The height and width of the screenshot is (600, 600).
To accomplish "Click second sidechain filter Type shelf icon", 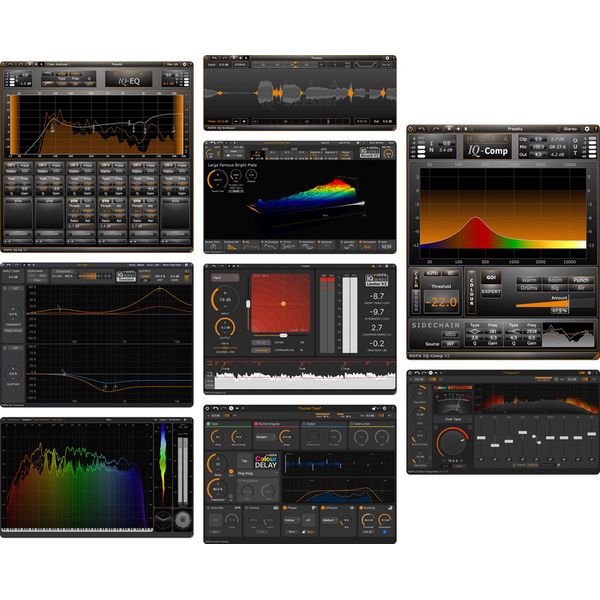I will coord(514,331).
